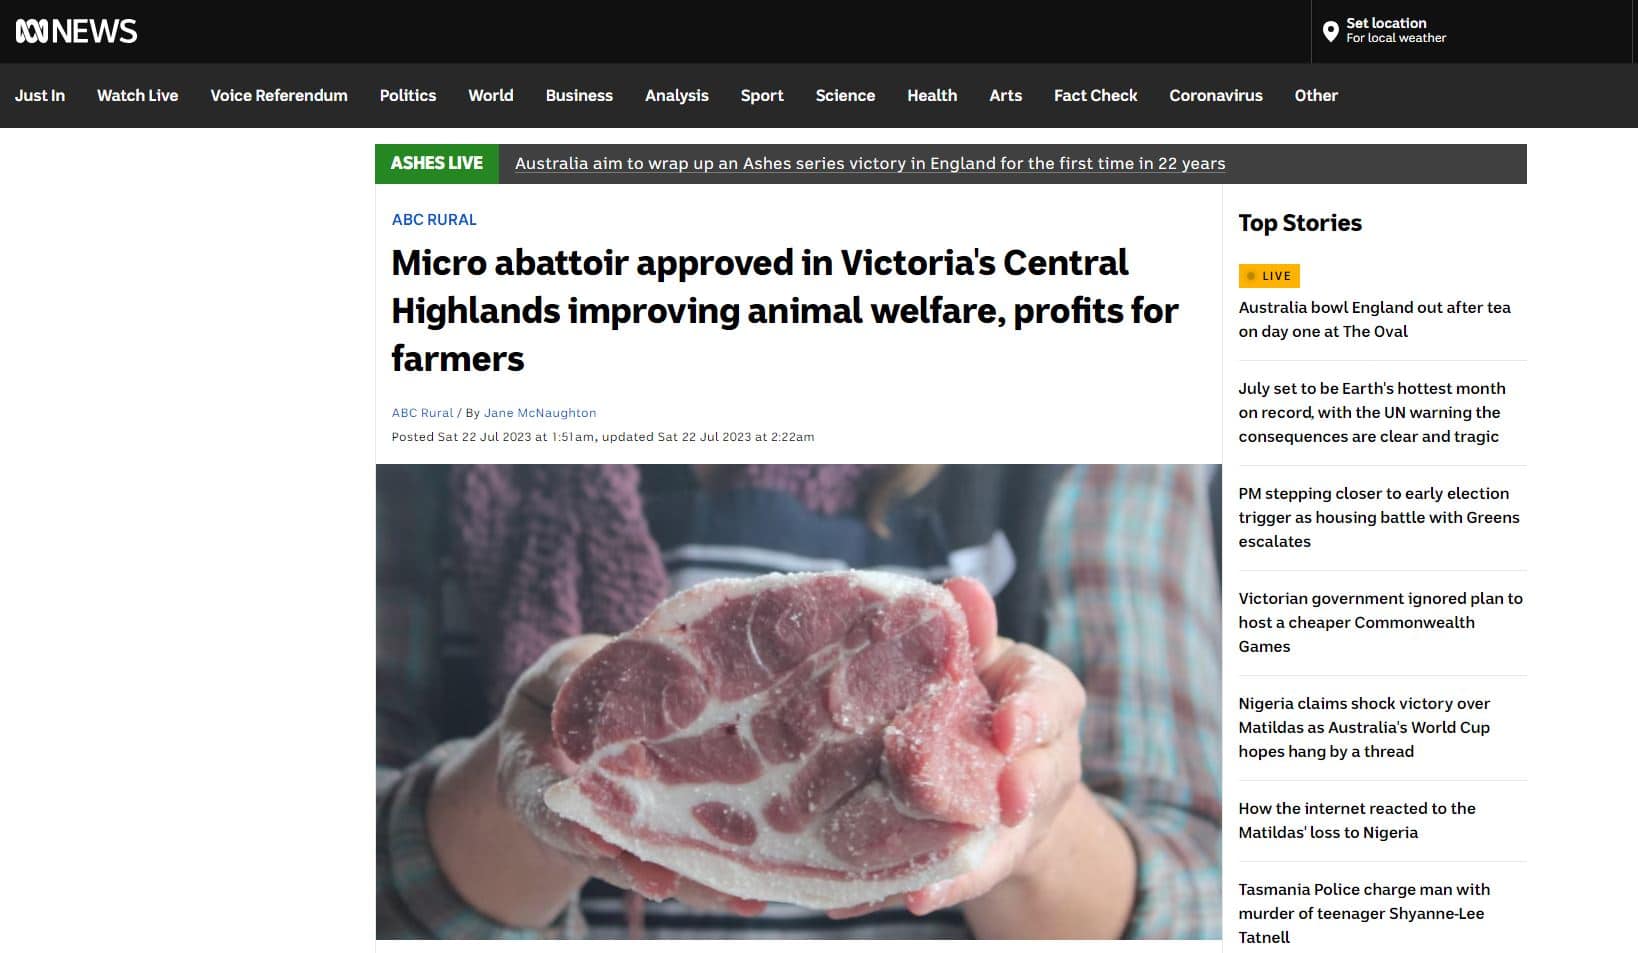1638x953 pixels.
Task: Click the ABC RURAL category label
Action: (434, 220)
